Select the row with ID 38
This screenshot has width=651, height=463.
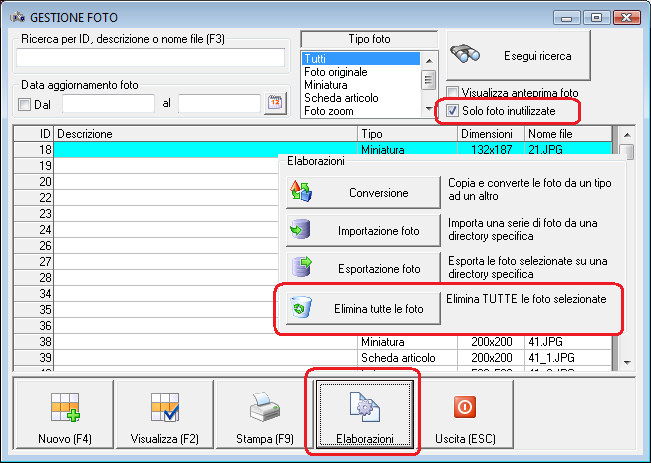click(x=313, y=342)
